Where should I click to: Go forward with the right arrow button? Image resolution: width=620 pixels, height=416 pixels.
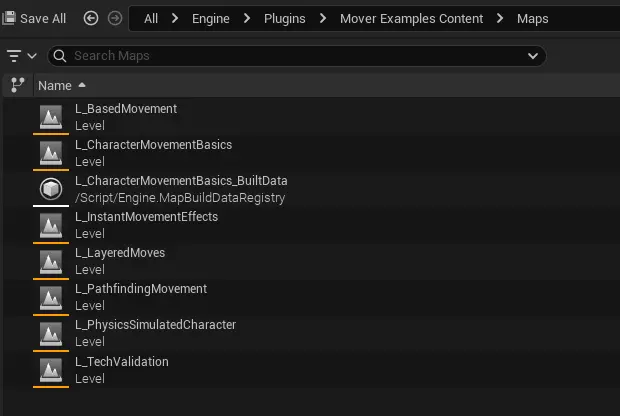pyautogui.click(x=115, y=18)
